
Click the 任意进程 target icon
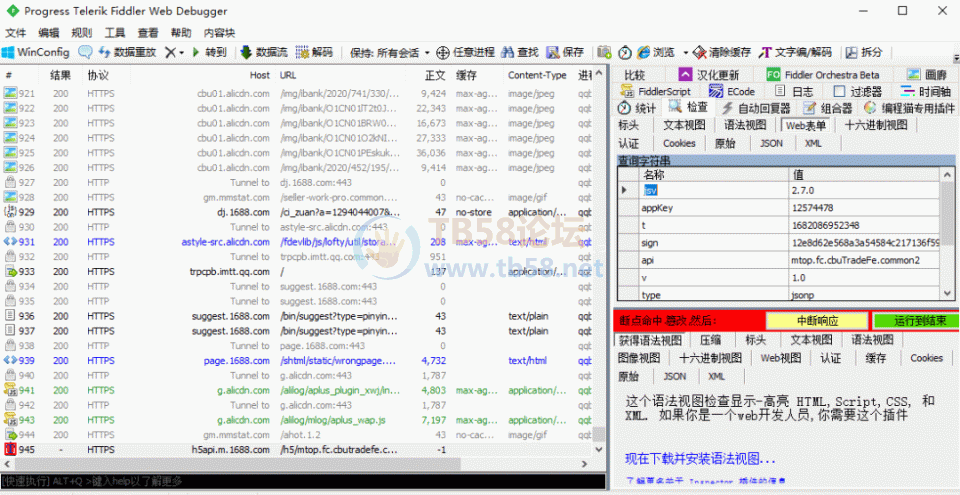[443, 52]
